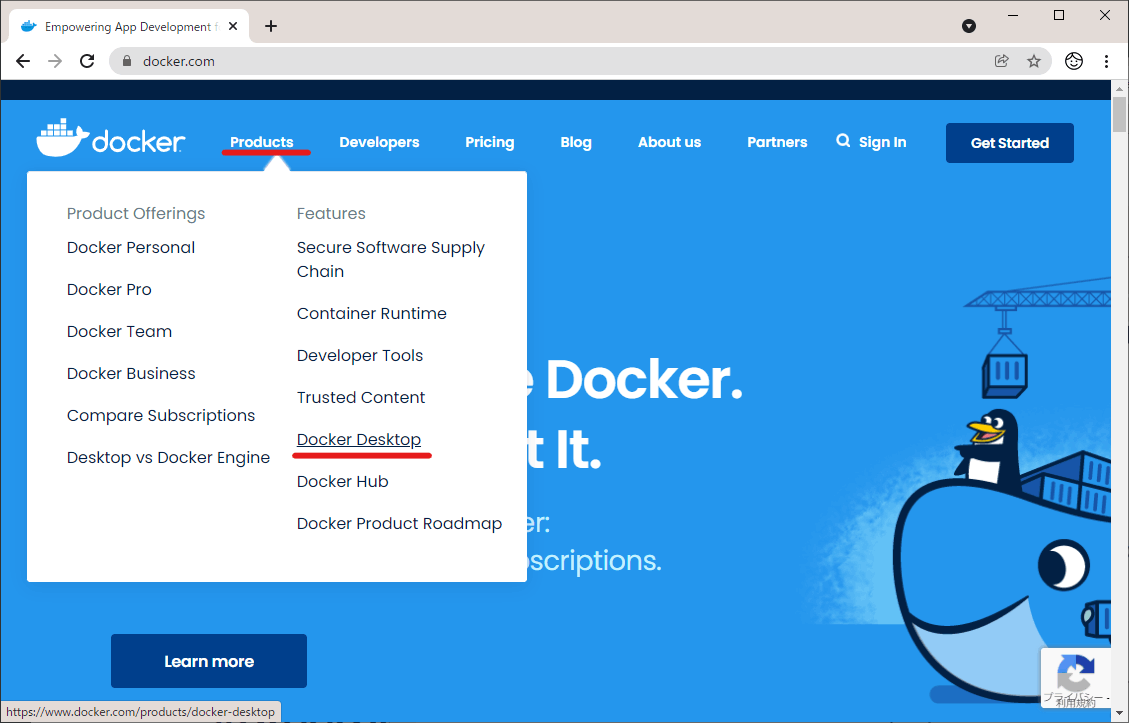The width and height of the screenshot is (1129, 723).
Task: Open Docker Product Roadmap
Action: (400, 524)
